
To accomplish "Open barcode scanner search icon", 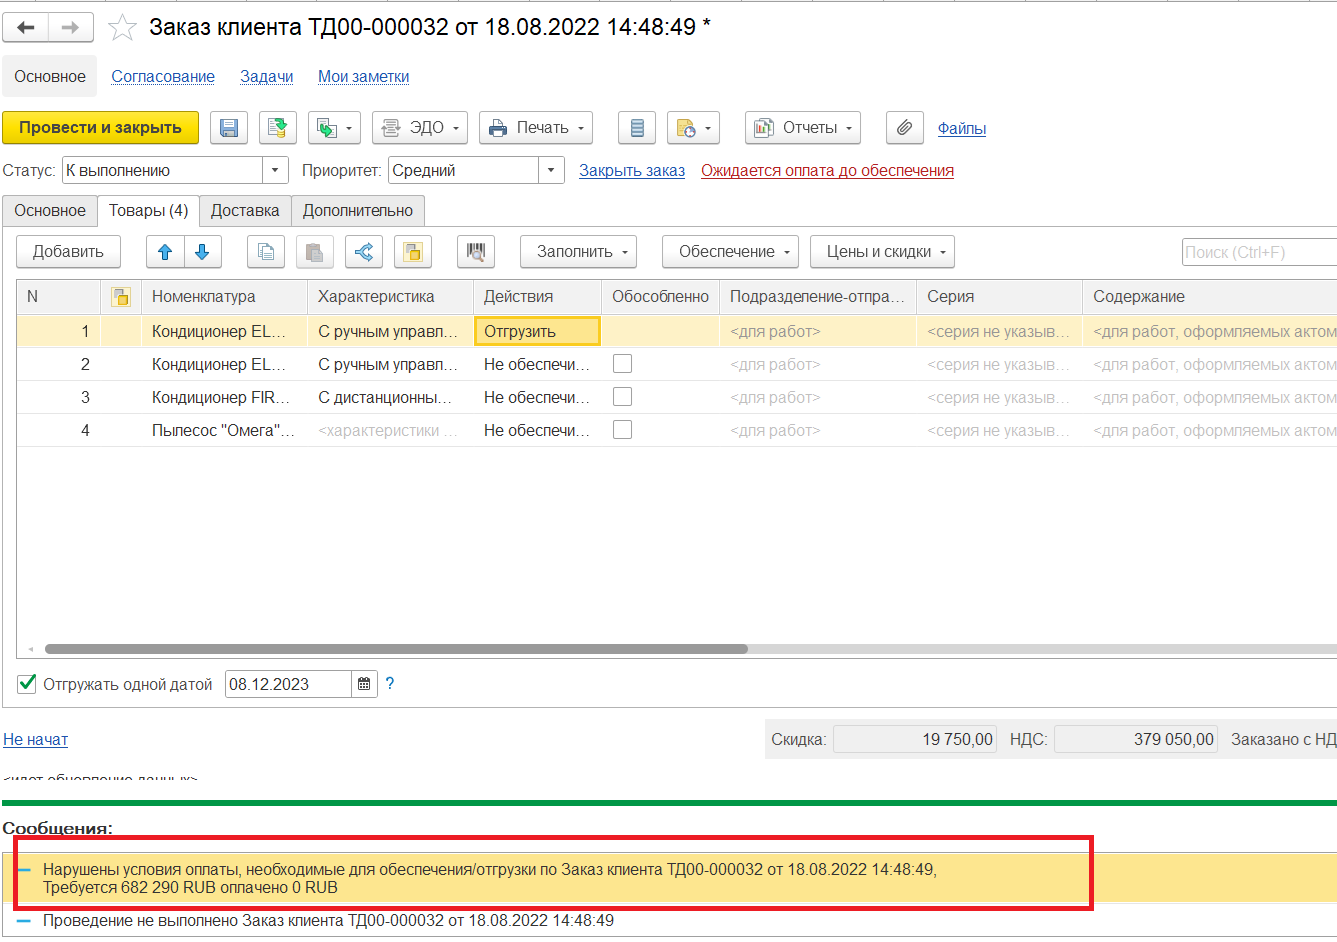I will 476,252.
